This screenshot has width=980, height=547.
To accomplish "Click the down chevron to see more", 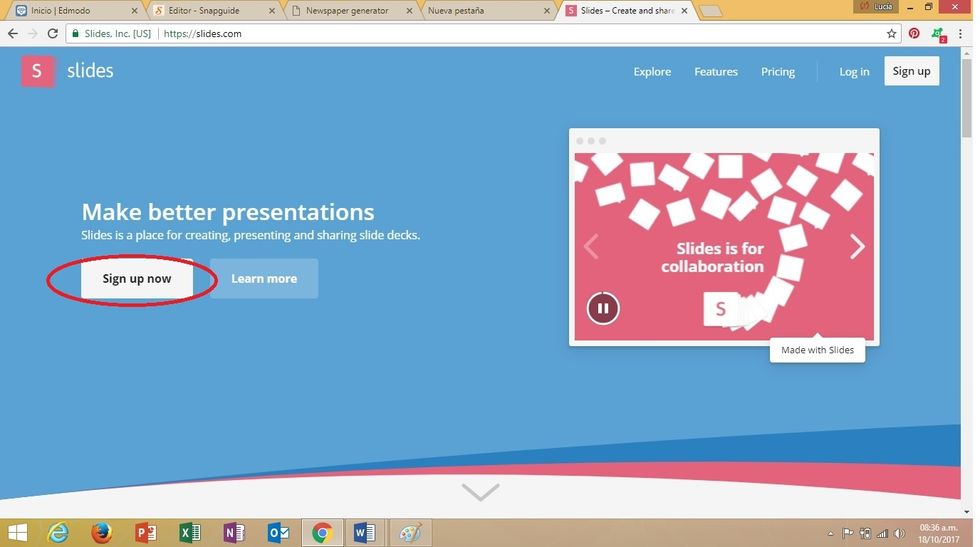I will click(481, 491).
